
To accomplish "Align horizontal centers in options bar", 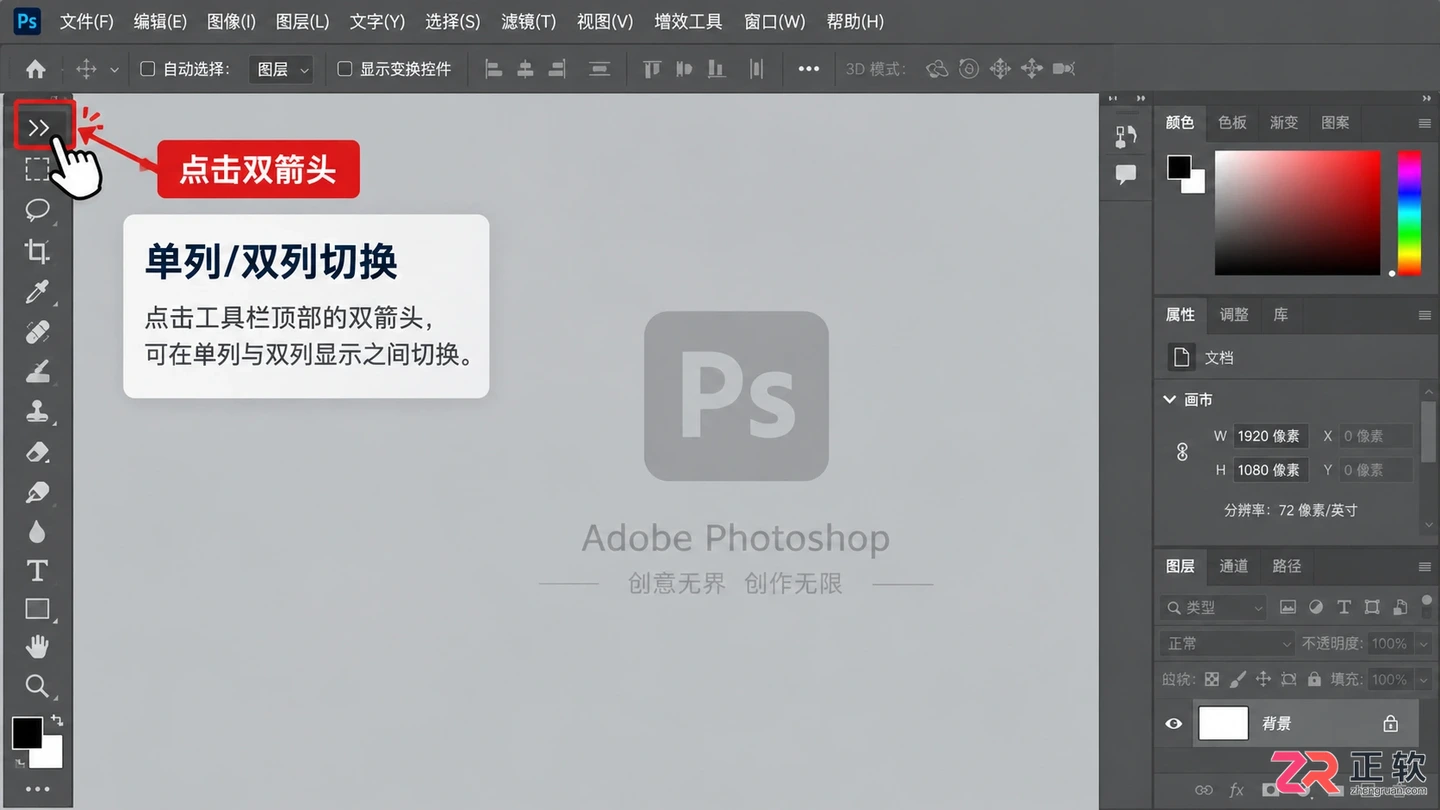I will pos(525,69).
